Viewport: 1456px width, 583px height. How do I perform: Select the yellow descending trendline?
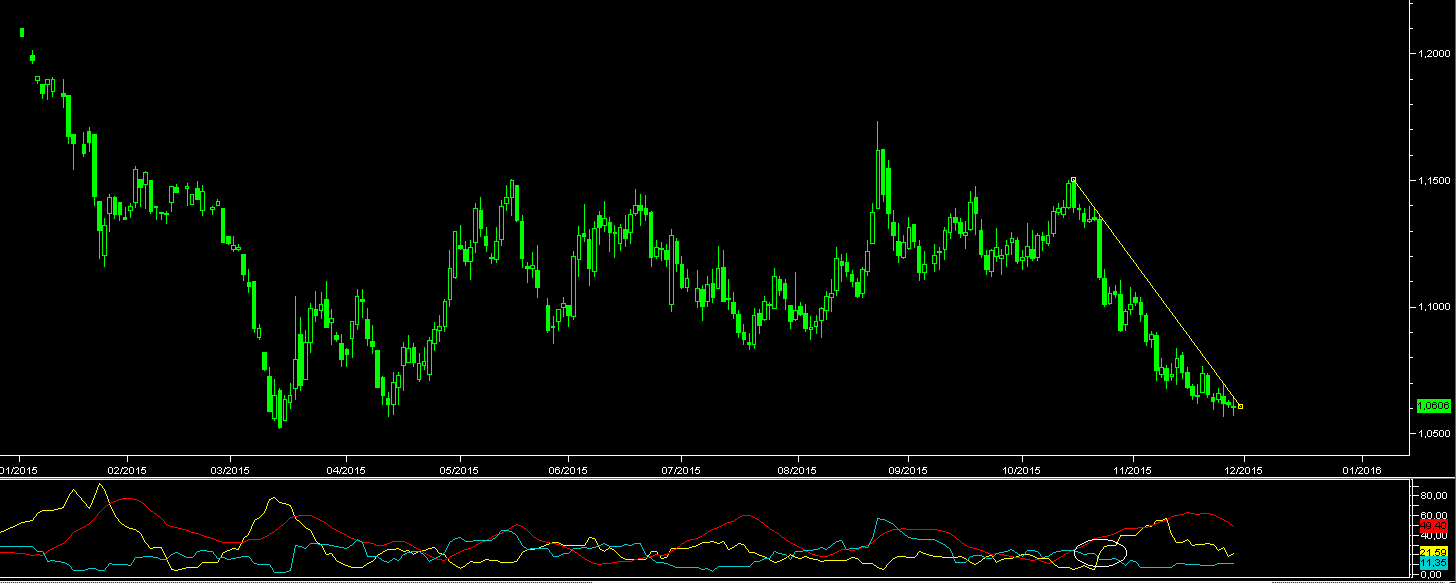(1157, 293)
